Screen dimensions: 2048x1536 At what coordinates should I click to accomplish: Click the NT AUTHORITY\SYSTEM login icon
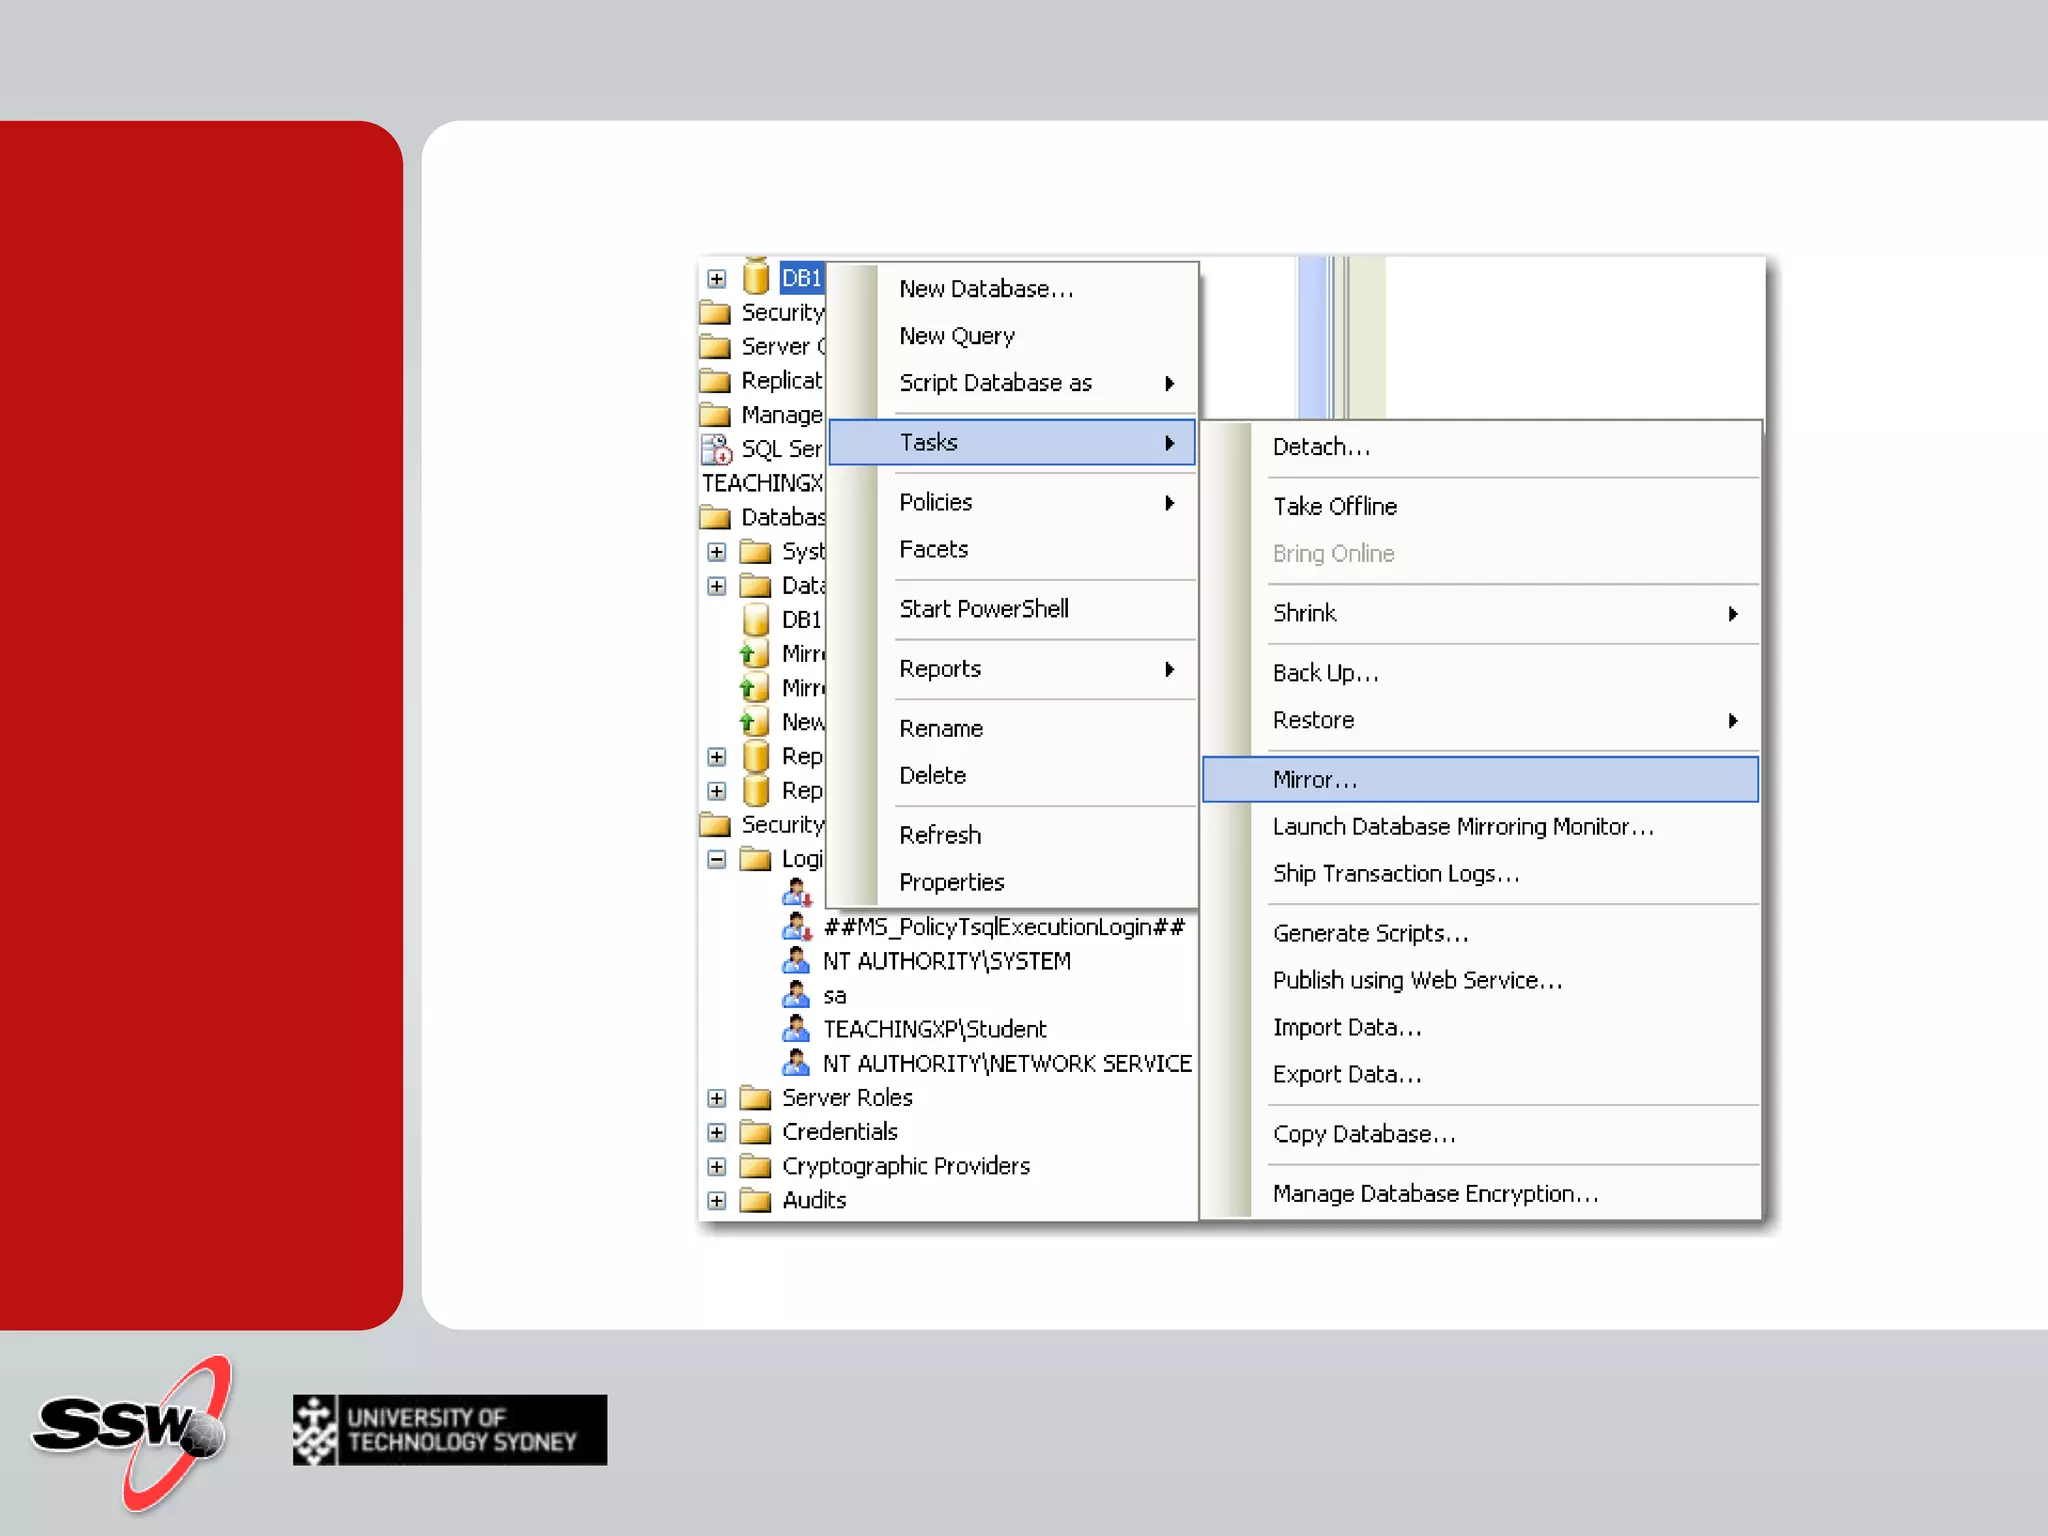(x=796, y=961)
